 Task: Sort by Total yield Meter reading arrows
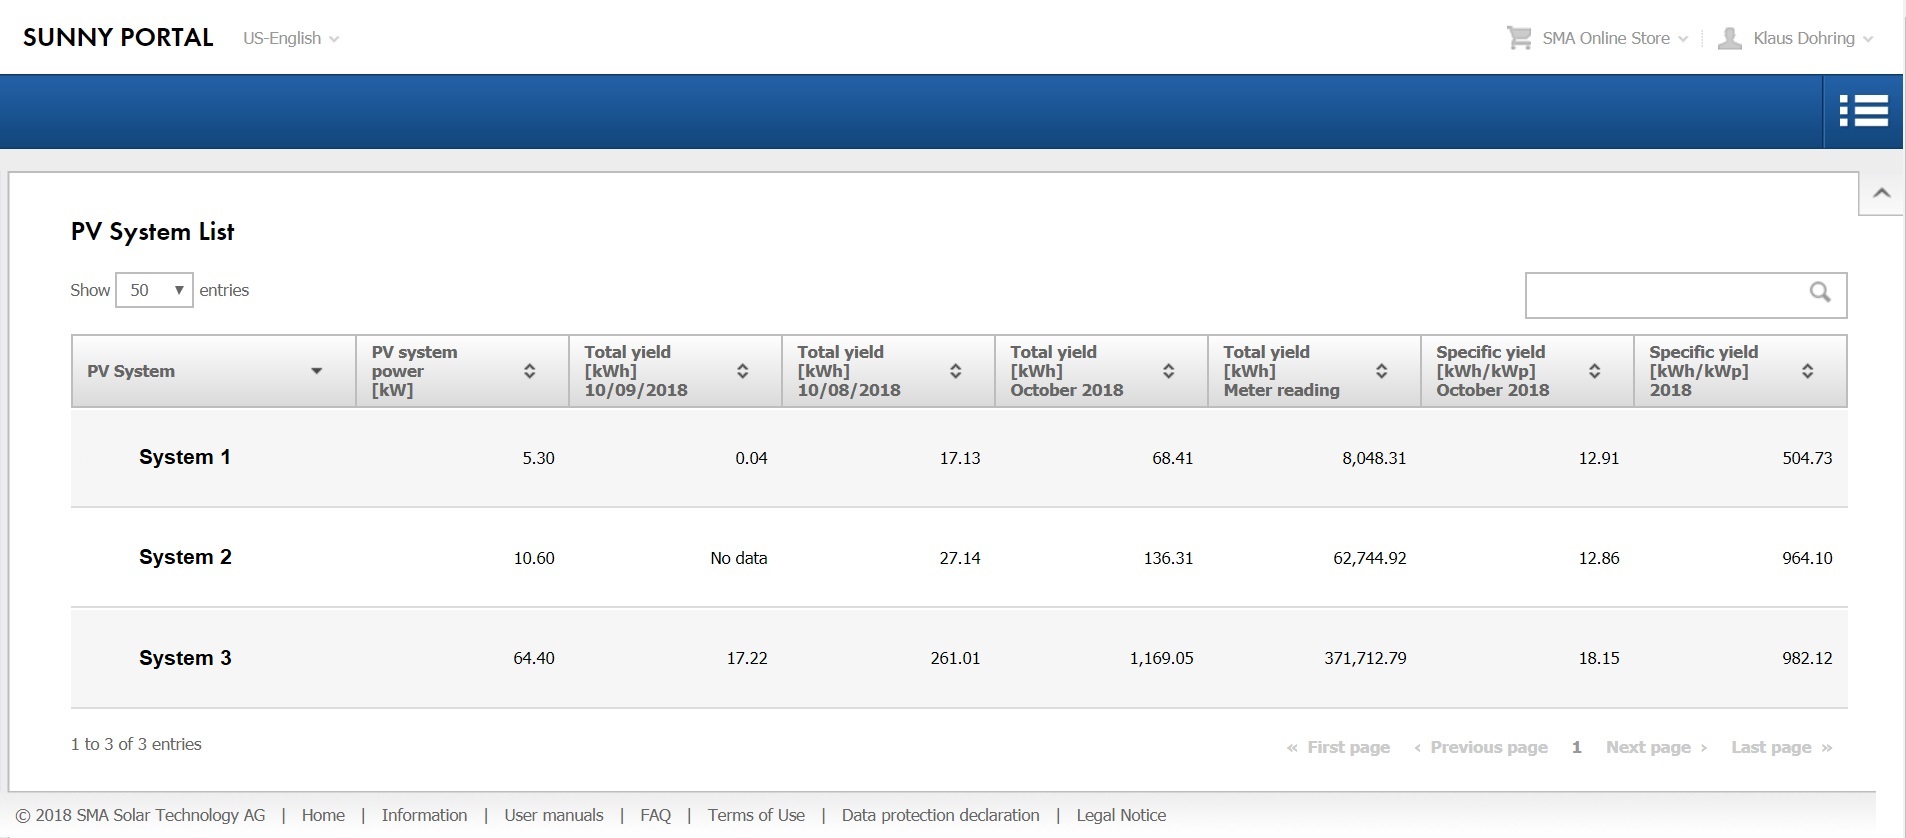[x=1381, y=371]
